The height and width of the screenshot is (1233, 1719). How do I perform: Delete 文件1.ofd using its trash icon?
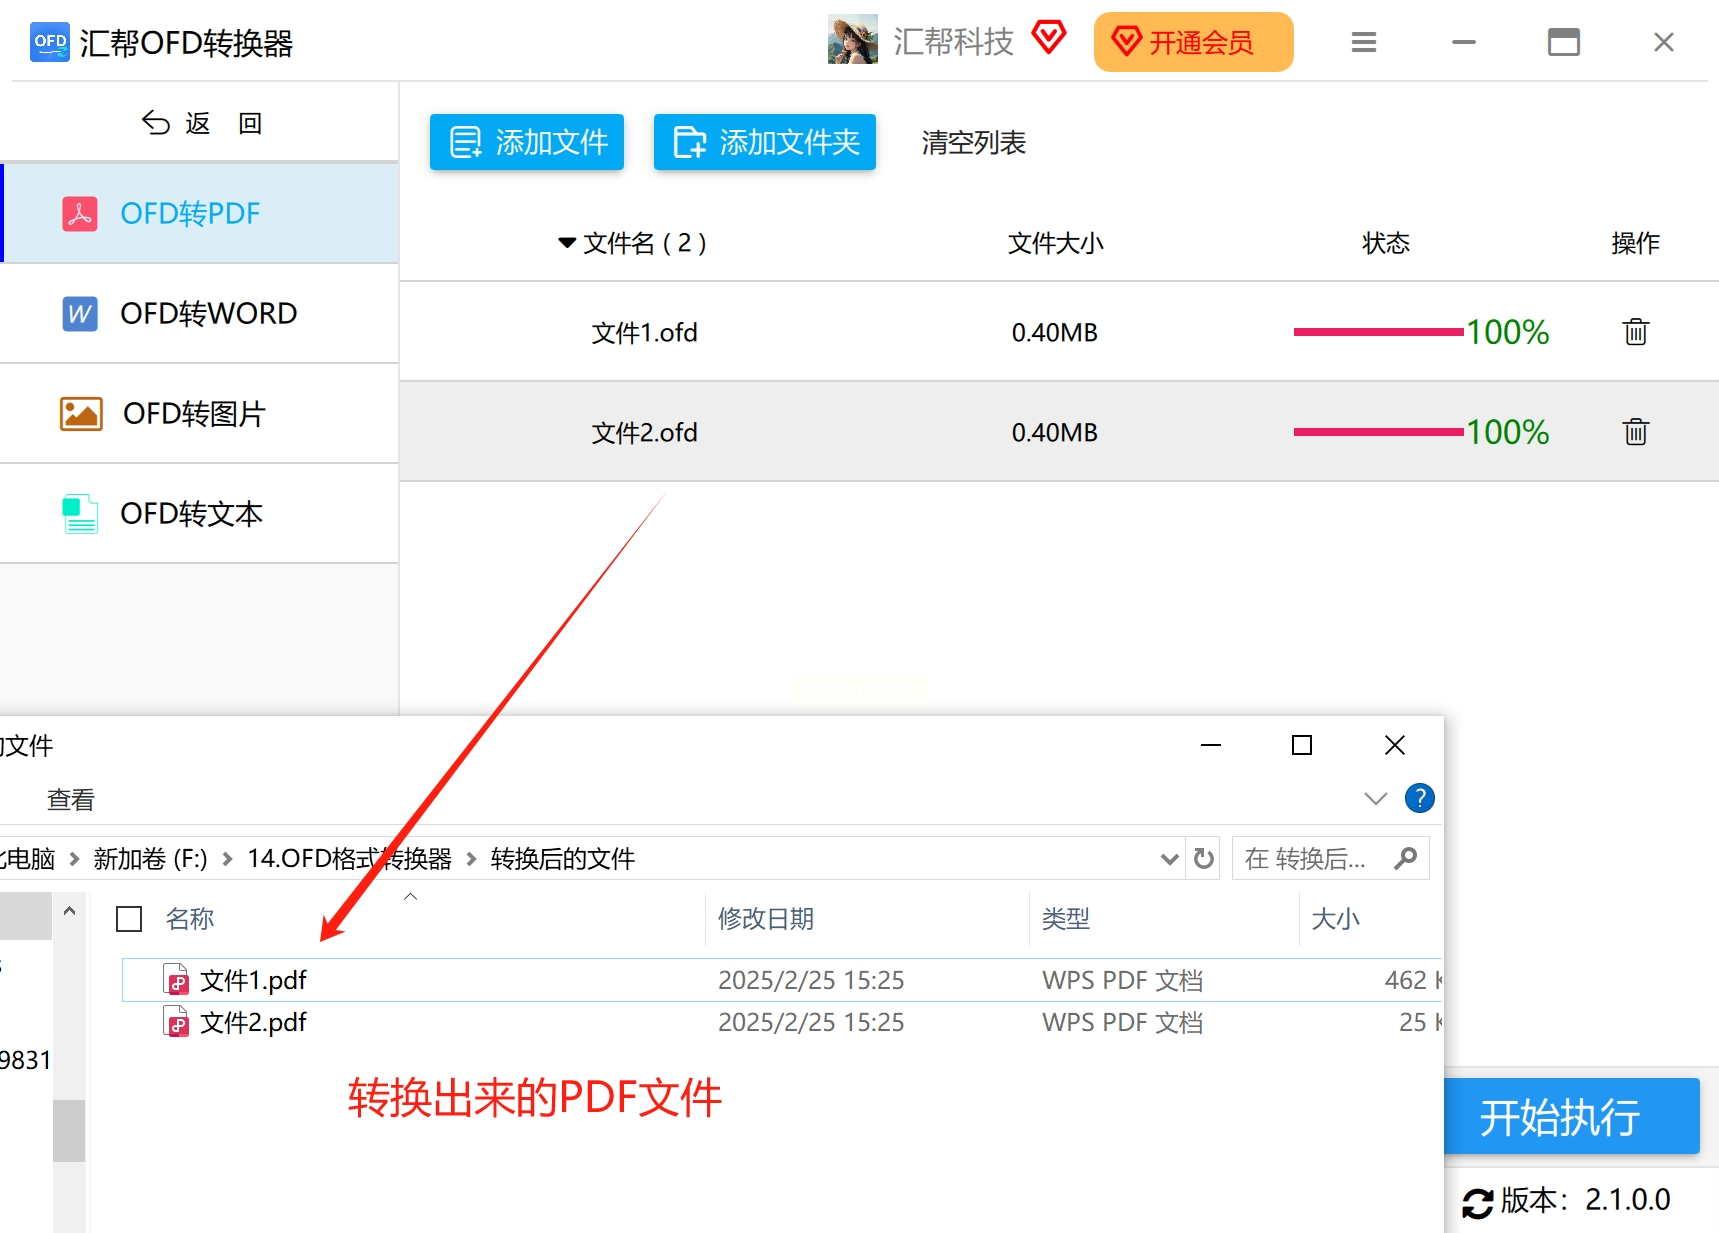coord(1635,331)
